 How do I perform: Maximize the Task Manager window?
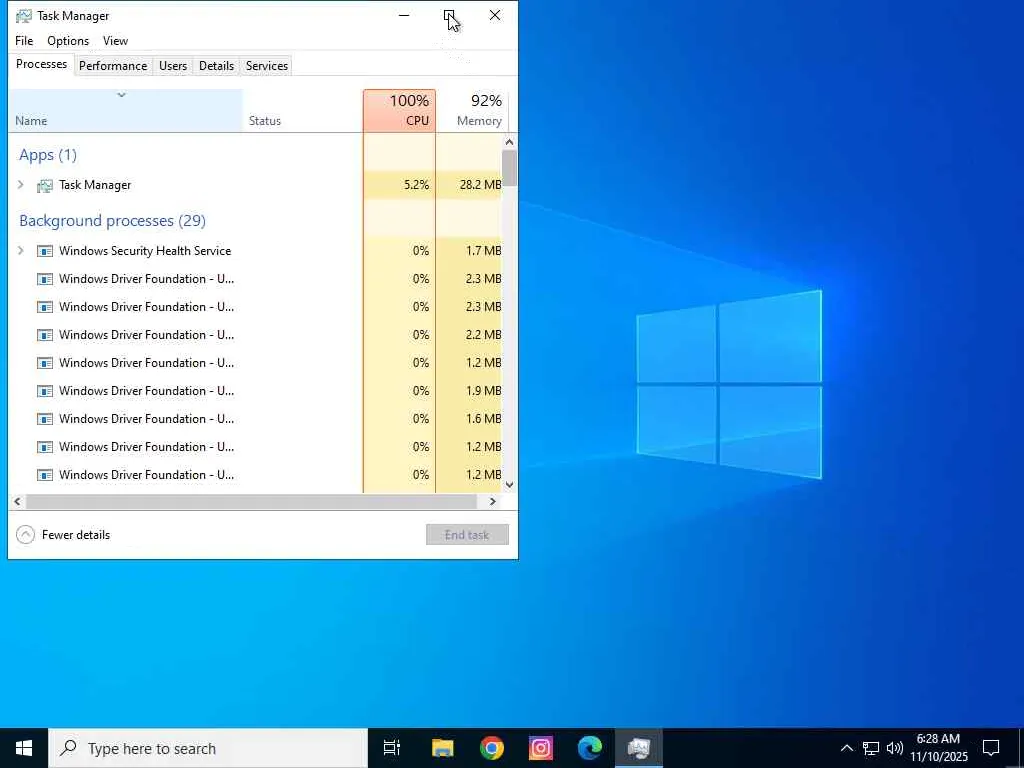(x=449, y=15)
